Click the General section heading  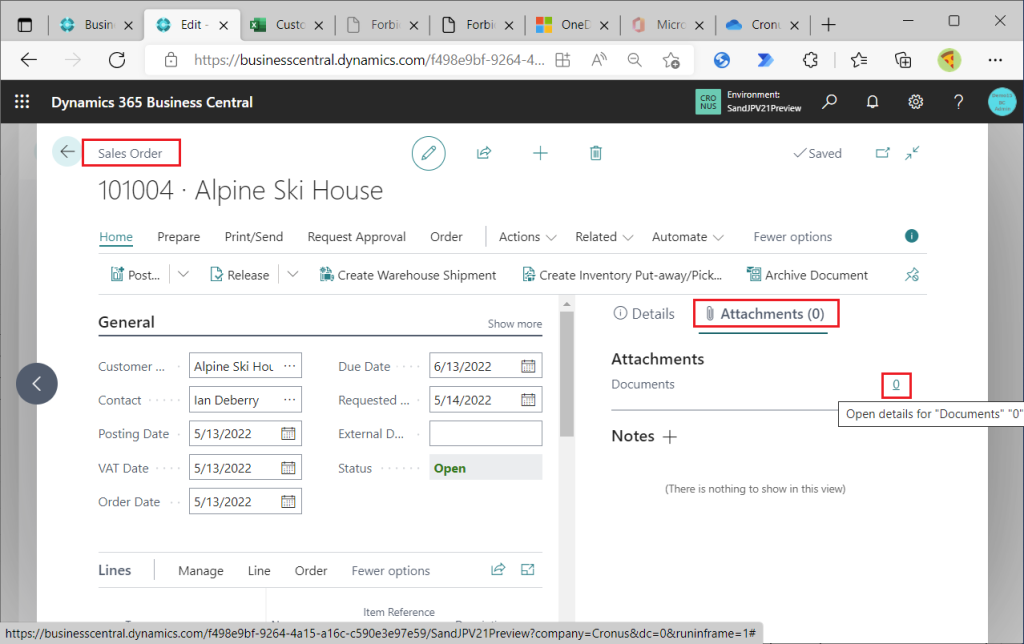click(126, 323)
